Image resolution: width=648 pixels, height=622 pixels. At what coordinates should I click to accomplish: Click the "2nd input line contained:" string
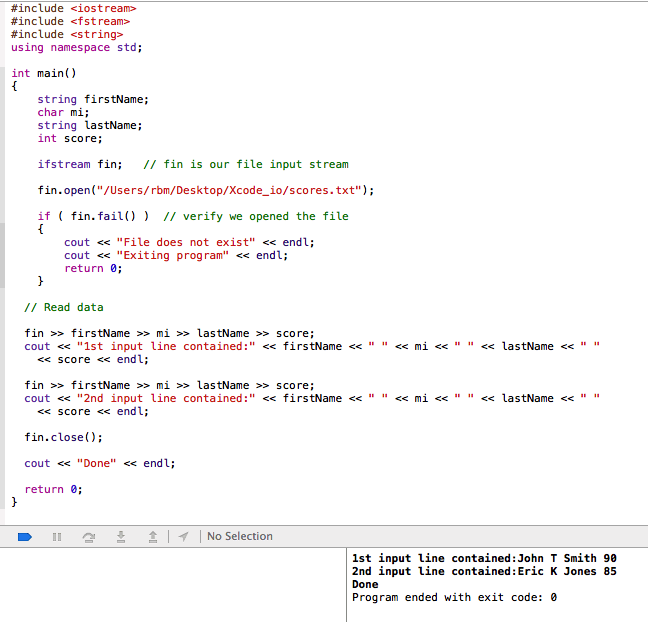[166, 398]
